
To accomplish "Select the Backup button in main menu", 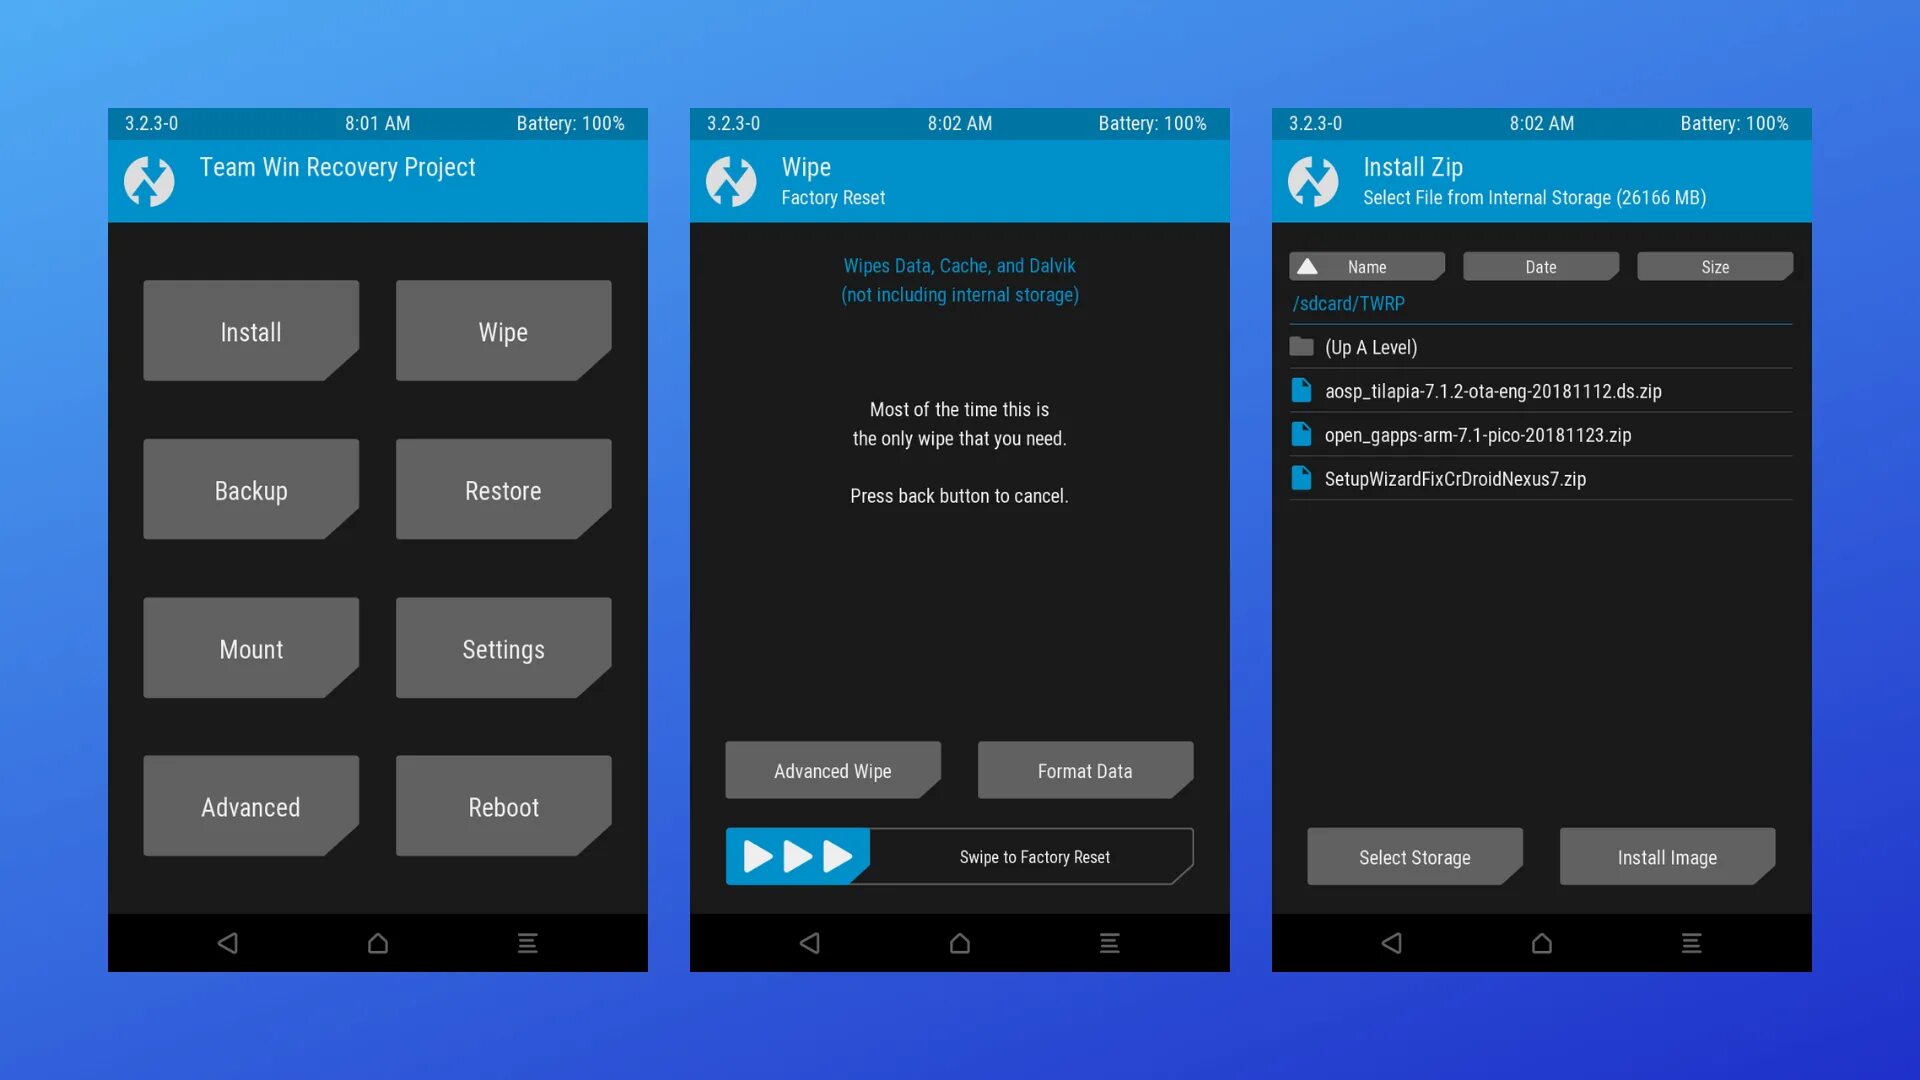I will (x=251, y=489).
